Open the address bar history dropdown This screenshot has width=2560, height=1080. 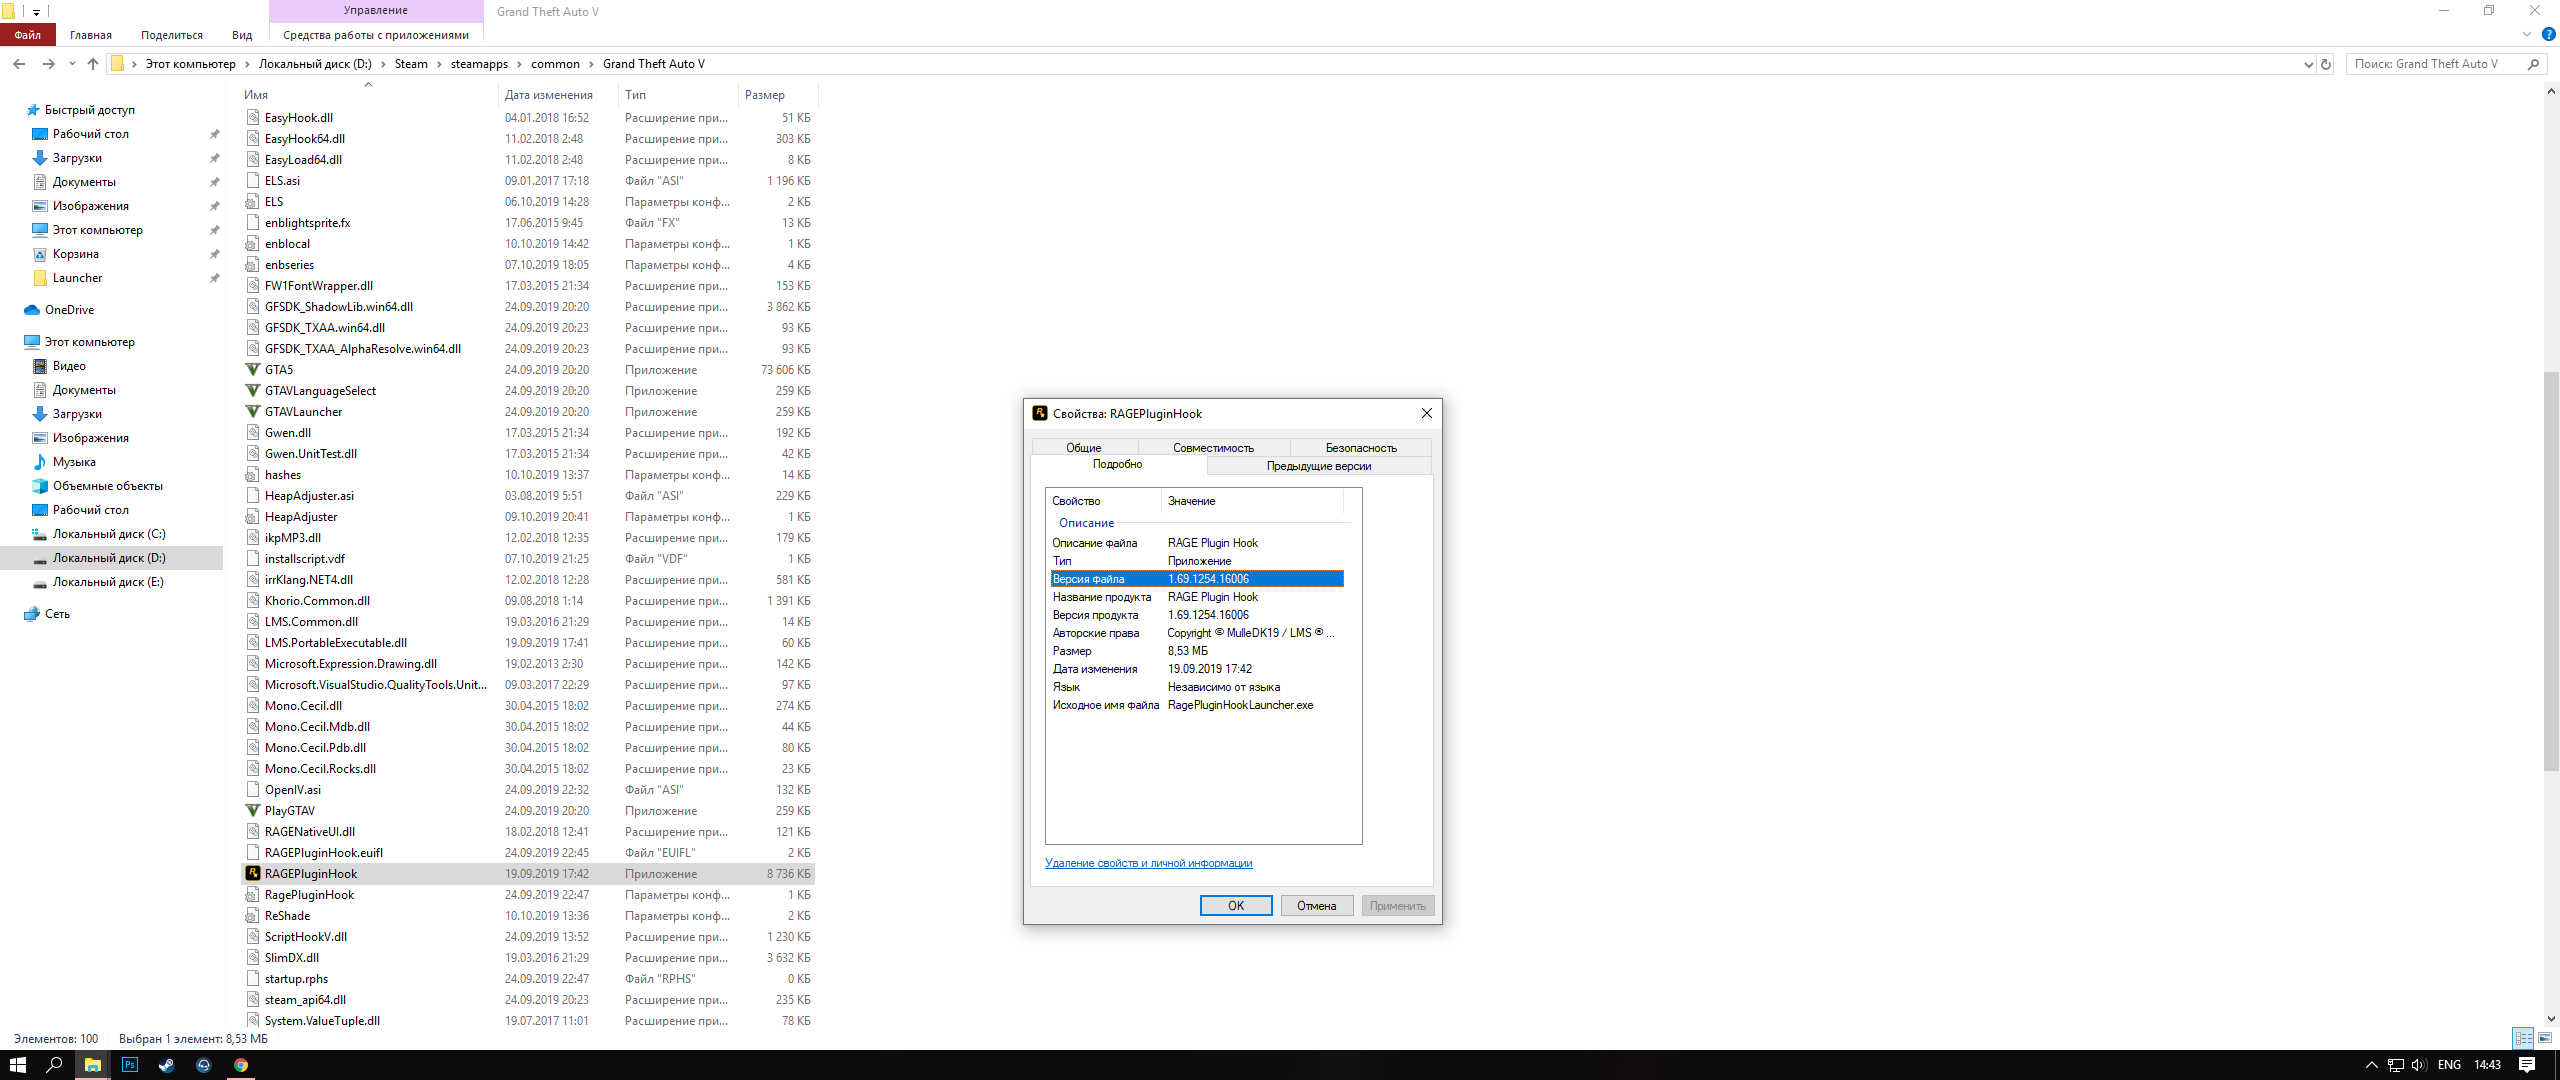tap(2308, 64)
